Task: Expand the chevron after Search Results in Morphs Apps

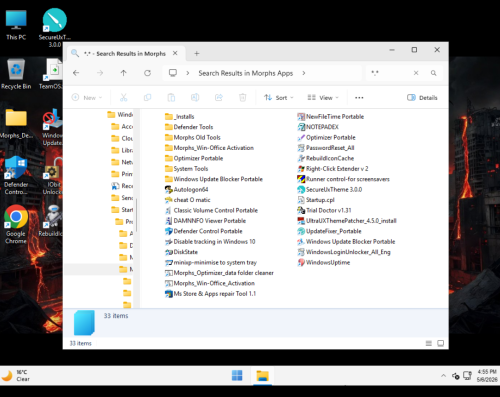Action: pos(304,73)
